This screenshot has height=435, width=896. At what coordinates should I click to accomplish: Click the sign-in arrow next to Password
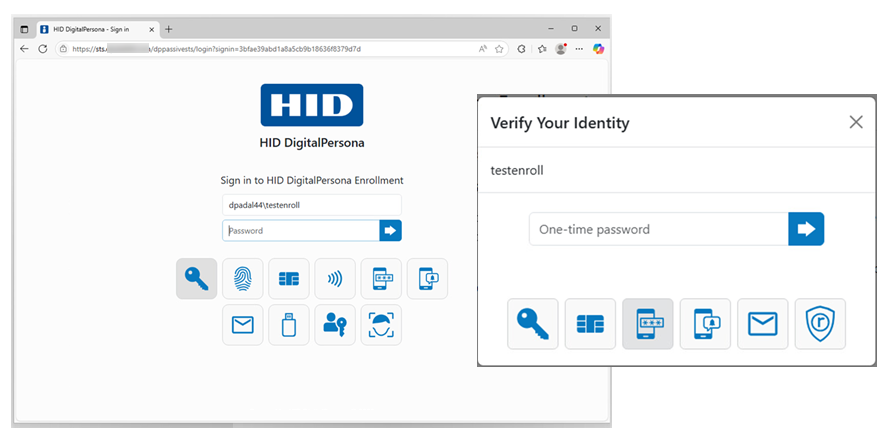(x=390, y=231)
